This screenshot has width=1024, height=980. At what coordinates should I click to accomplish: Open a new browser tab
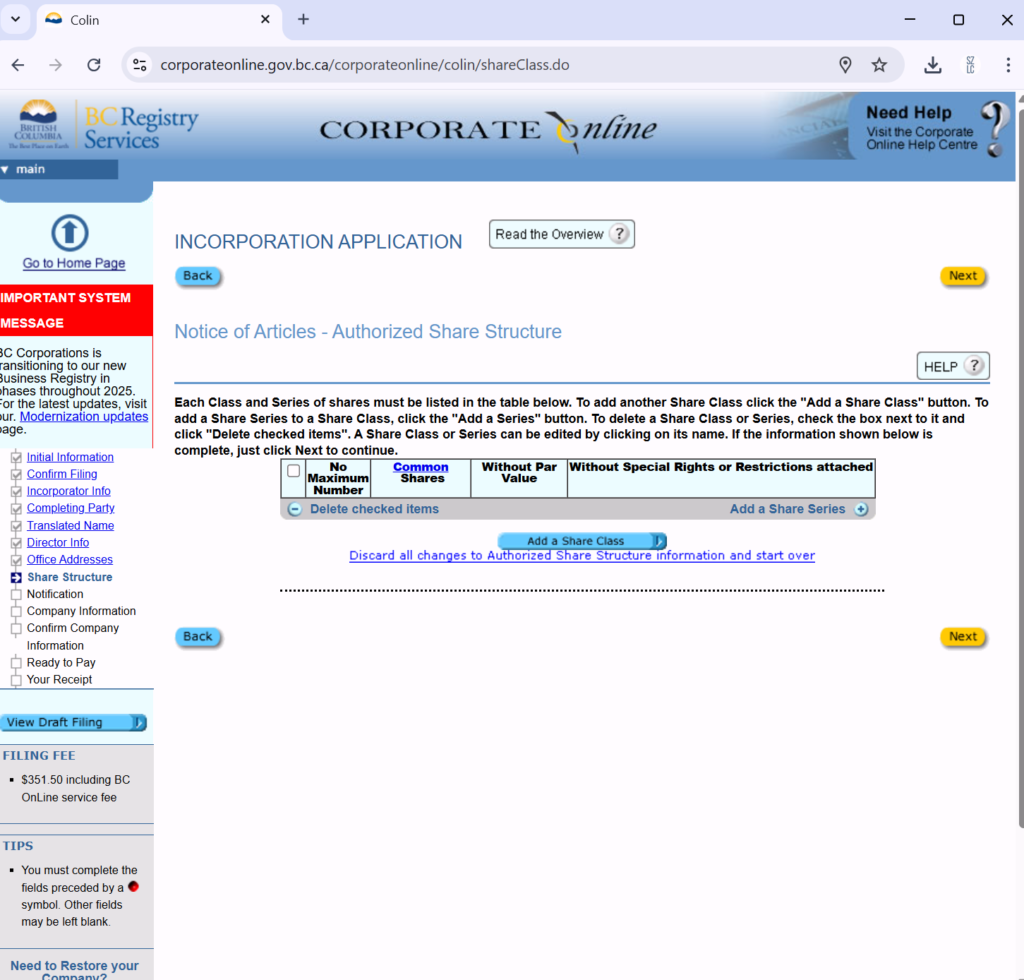coord(303,20)
